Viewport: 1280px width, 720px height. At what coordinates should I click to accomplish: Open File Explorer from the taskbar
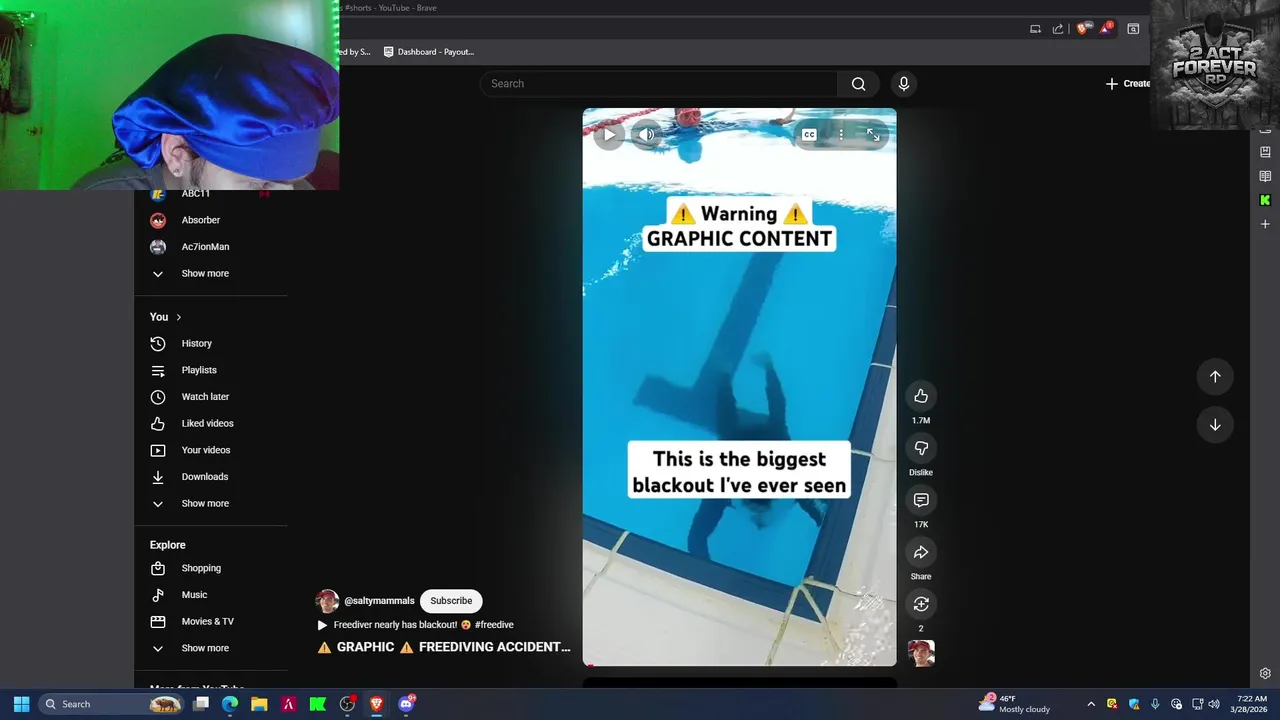(259, 704)
